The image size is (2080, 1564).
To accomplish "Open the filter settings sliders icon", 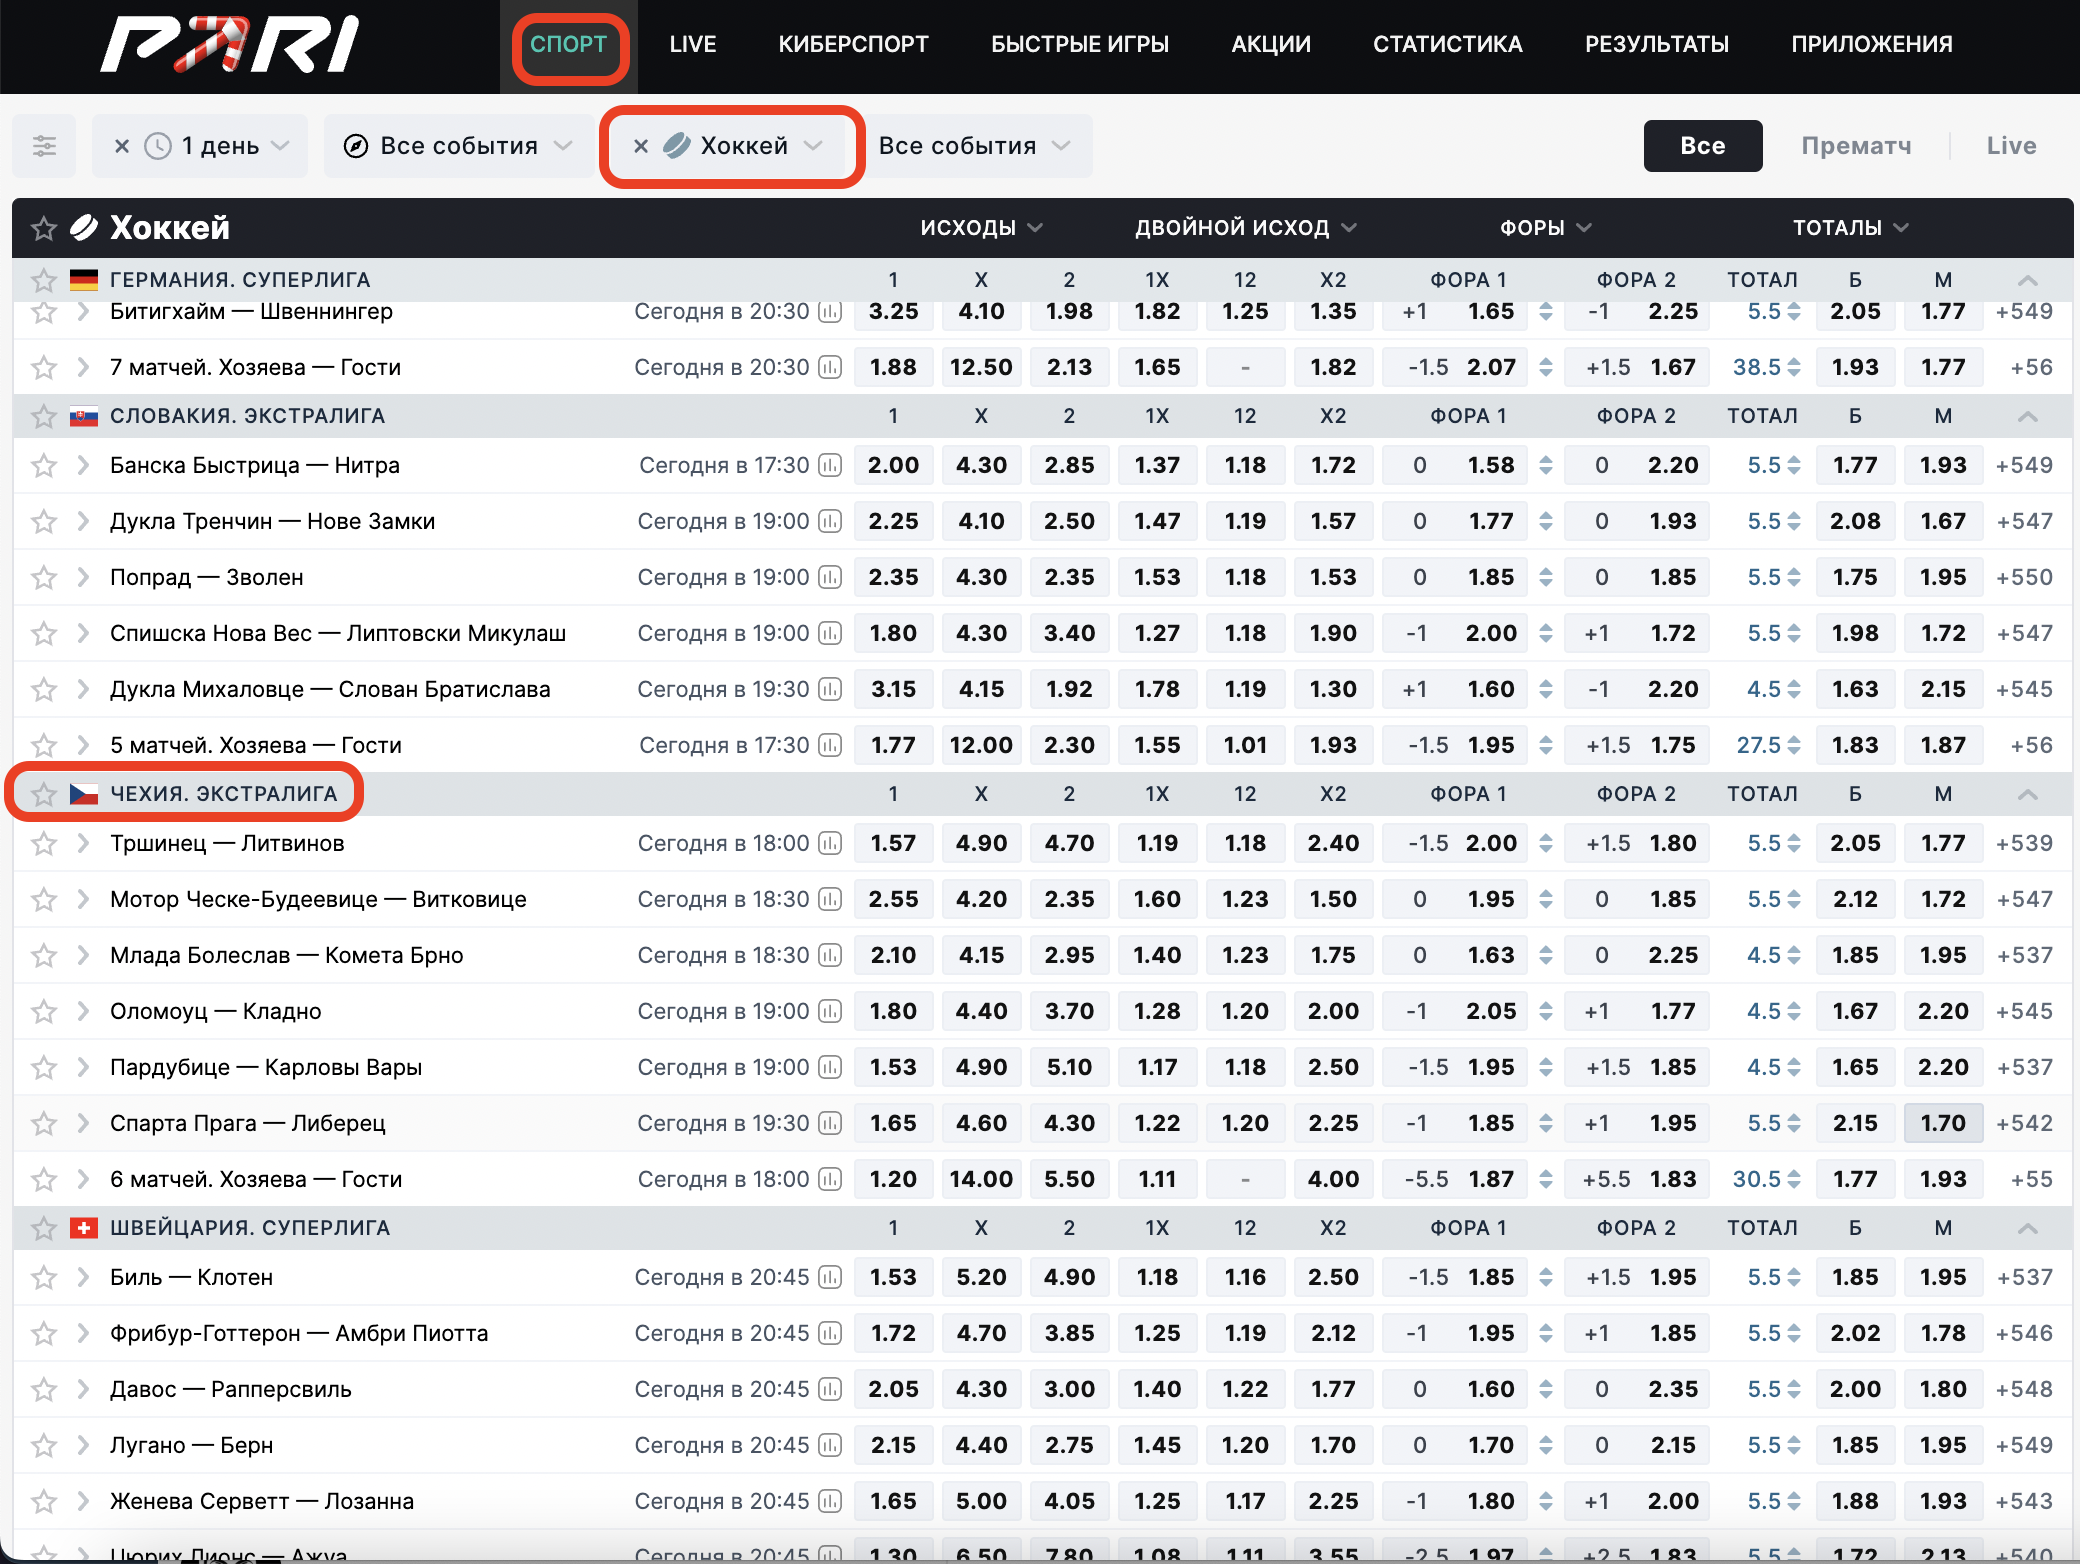I will coord(44,146).
